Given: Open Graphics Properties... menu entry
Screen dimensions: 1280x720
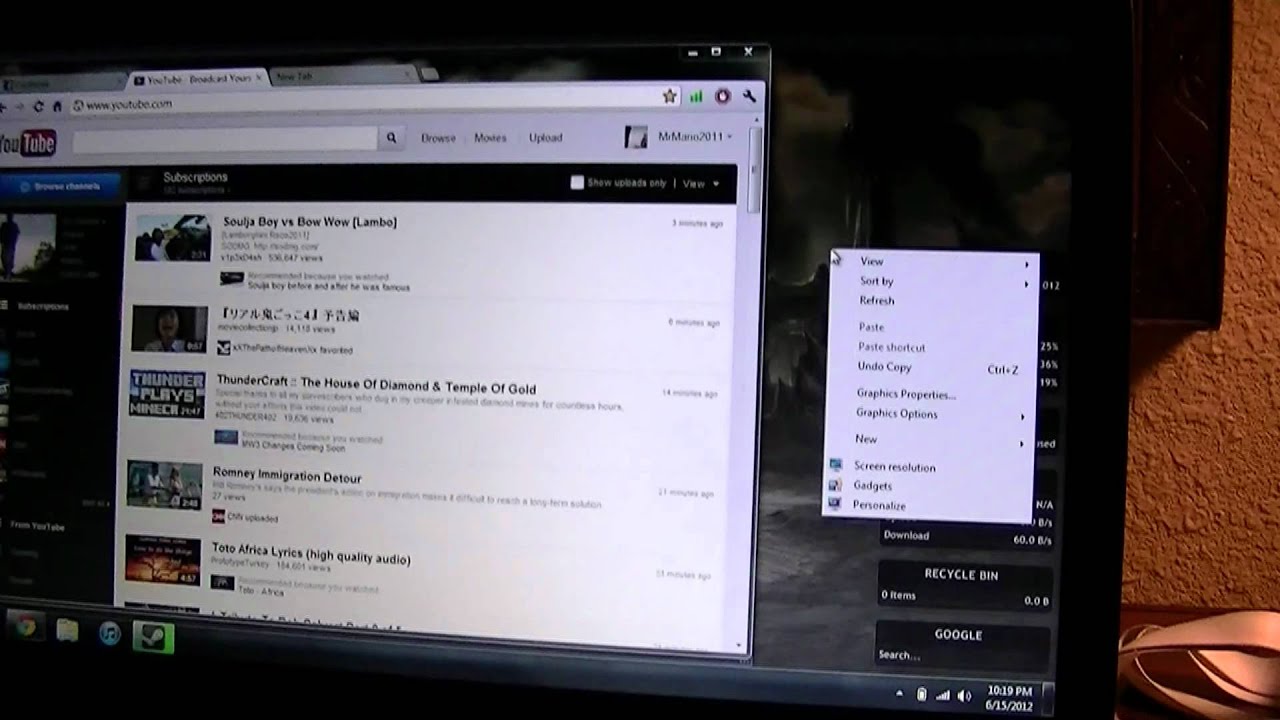Looking at the screenshot, I should coord(906,394).
